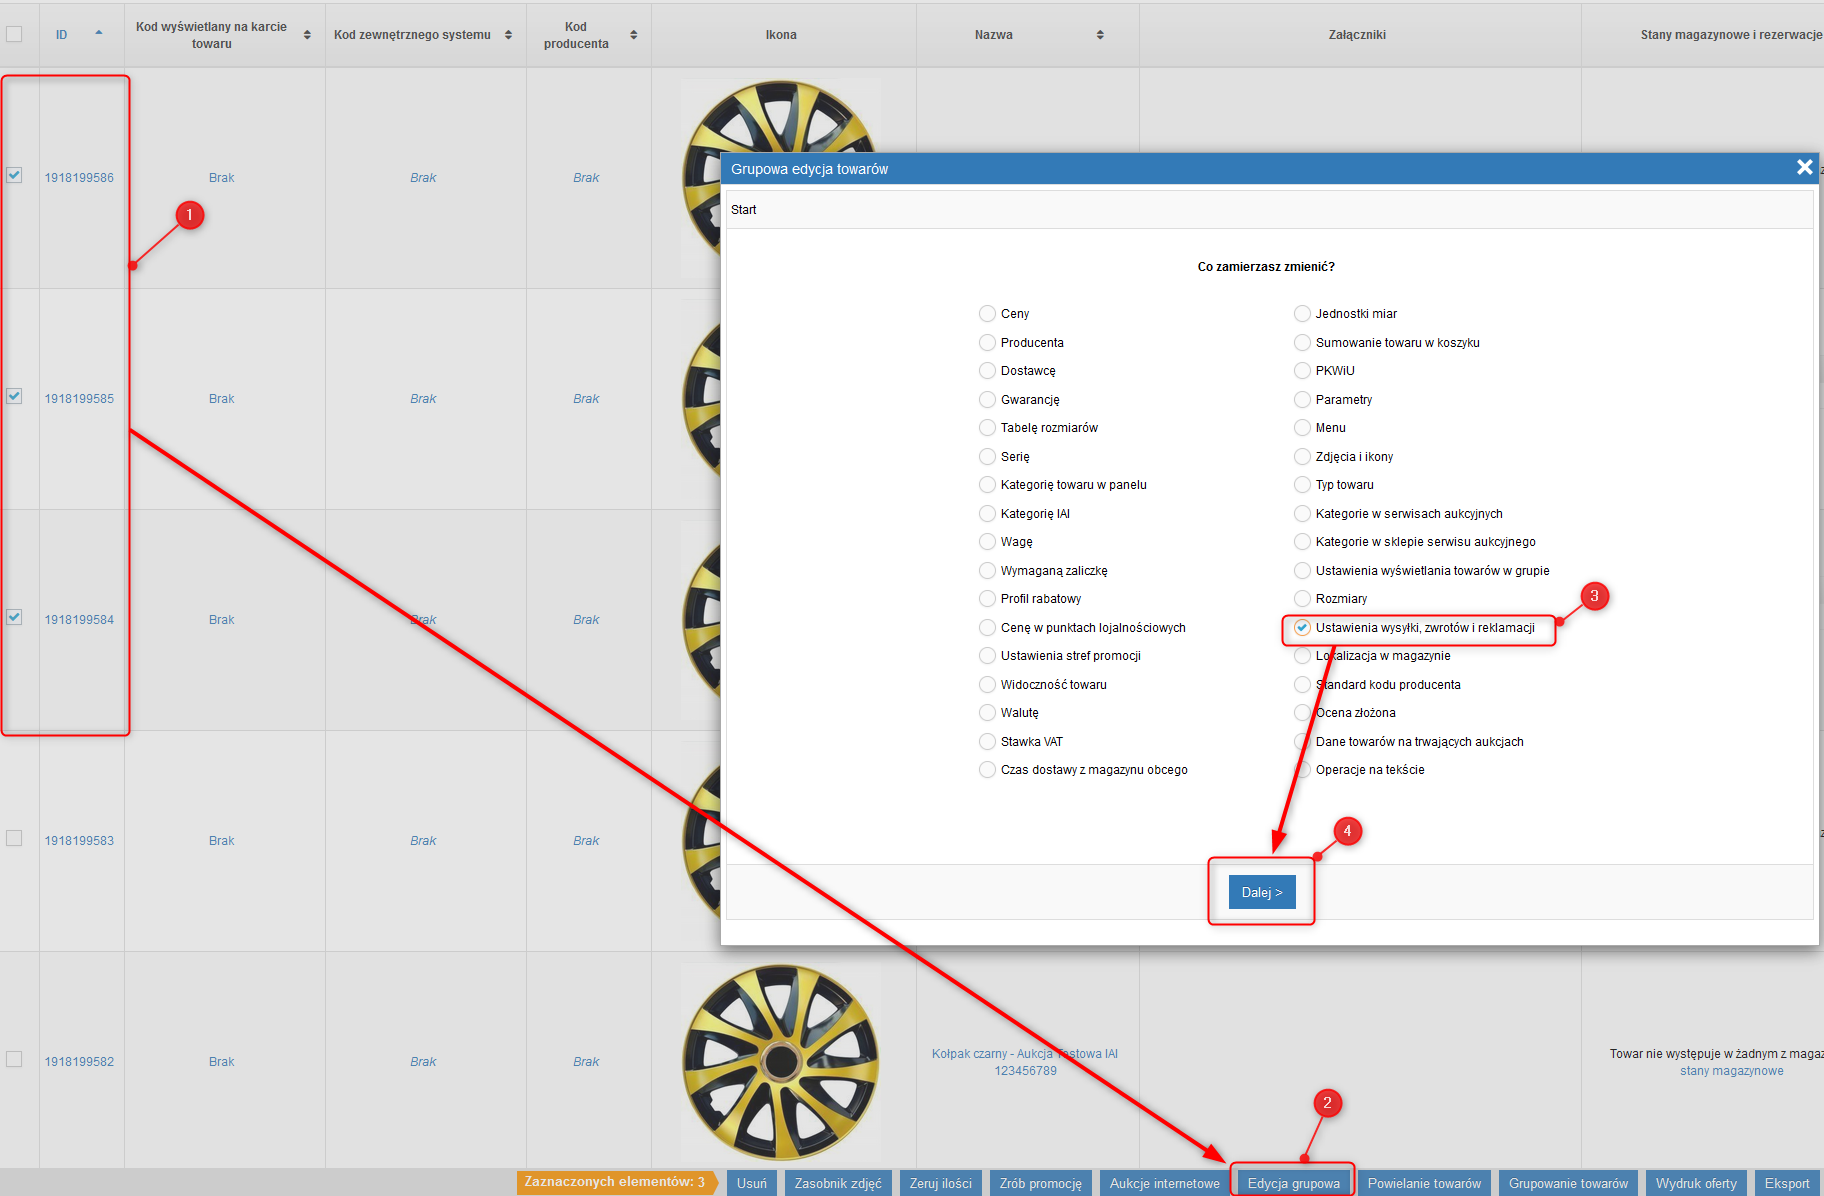Select Ustawienia wysyłki, zwrotów i reklamacji
Viewport: 1824px width, 1196px height.
[1302, 628]
